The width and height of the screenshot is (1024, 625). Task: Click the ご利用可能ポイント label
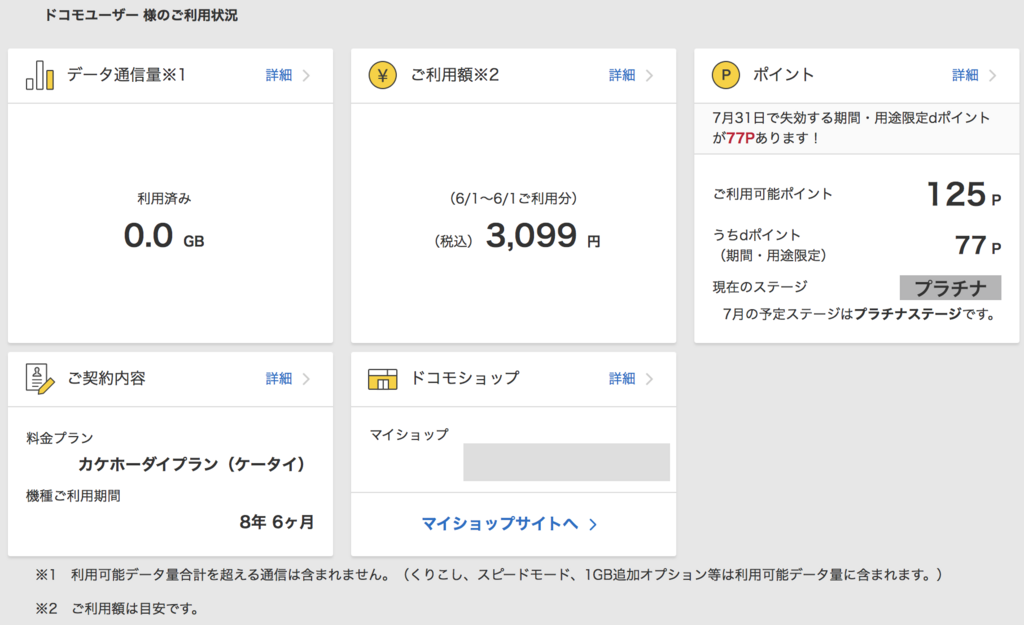click(x=773, y=194)
